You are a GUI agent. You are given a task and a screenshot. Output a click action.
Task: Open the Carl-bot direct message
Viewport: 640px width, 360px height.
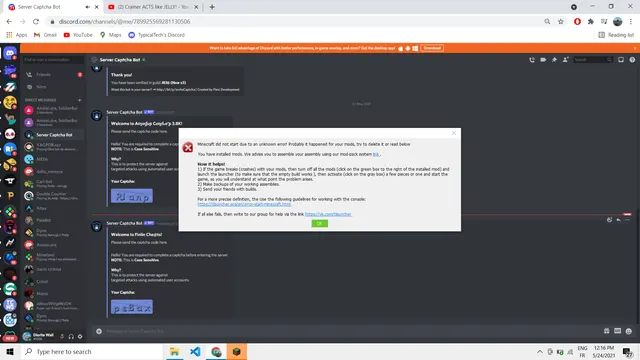coord(53,184)
